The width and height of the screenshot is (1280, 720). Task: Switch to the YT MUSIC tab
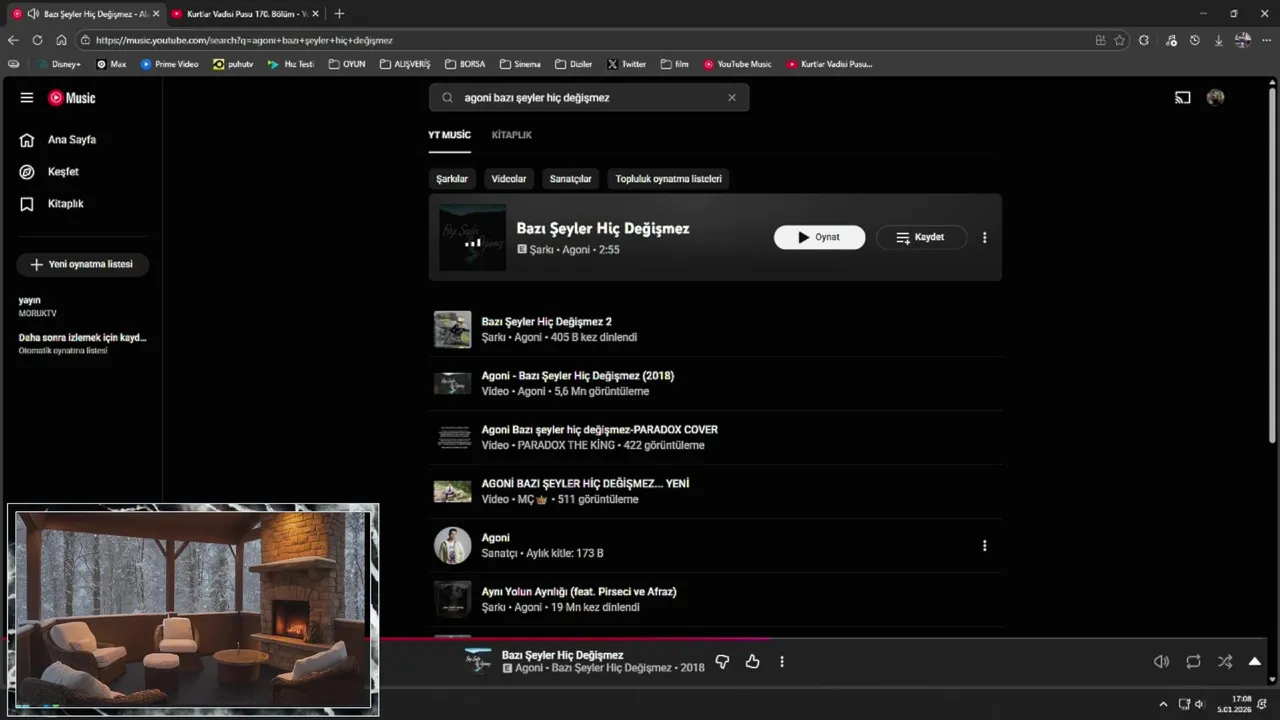point(449,135)
